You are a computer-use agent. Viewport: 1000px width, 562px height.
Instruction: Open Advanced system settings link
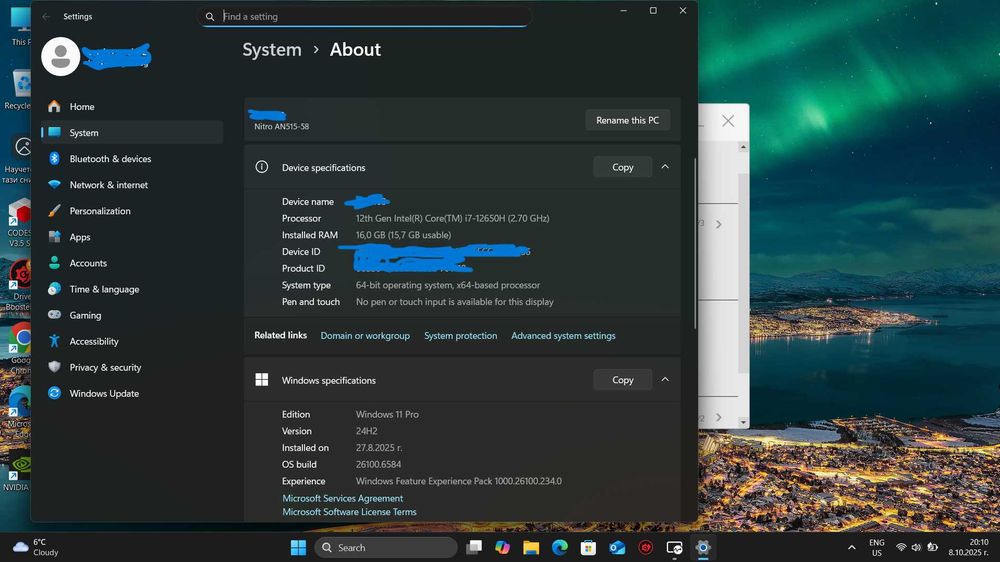coord(563,336)
